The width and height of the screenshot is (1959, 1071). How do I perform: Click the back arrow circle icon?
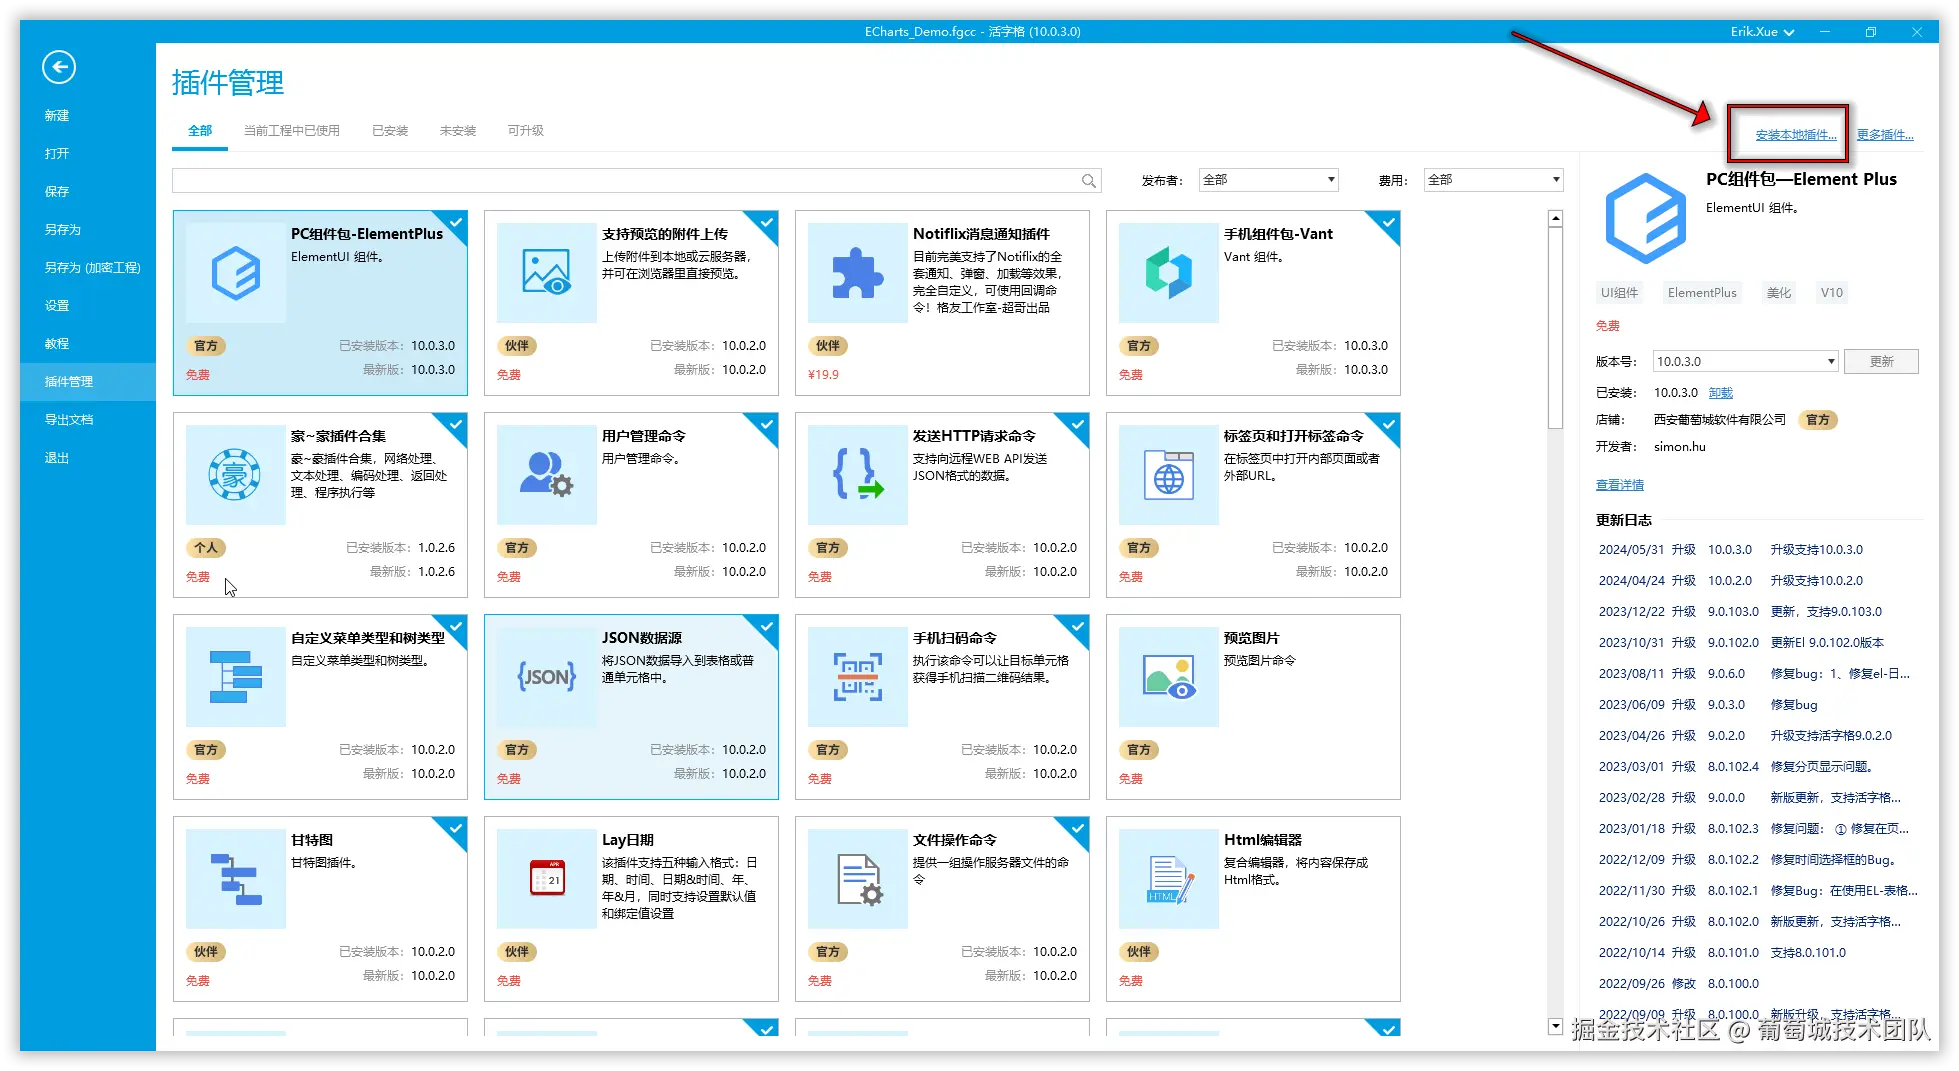pyautogui.click(x=59, y=67)
